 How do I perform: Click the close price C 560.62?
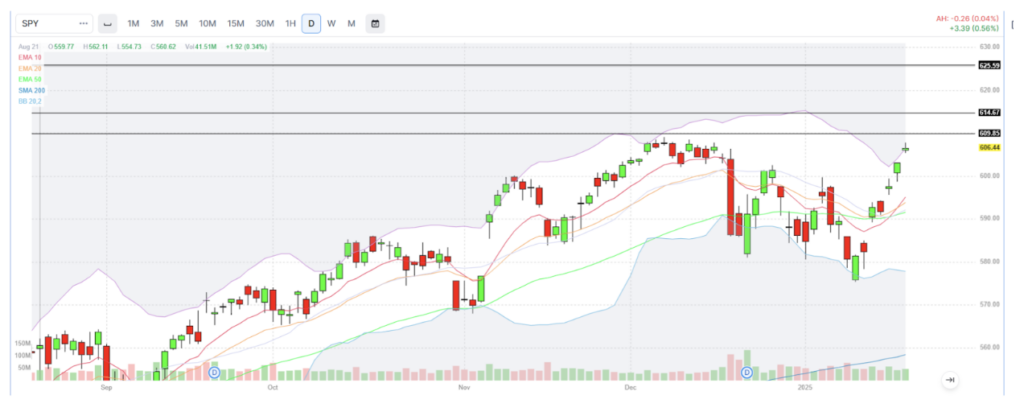point(163,46)
